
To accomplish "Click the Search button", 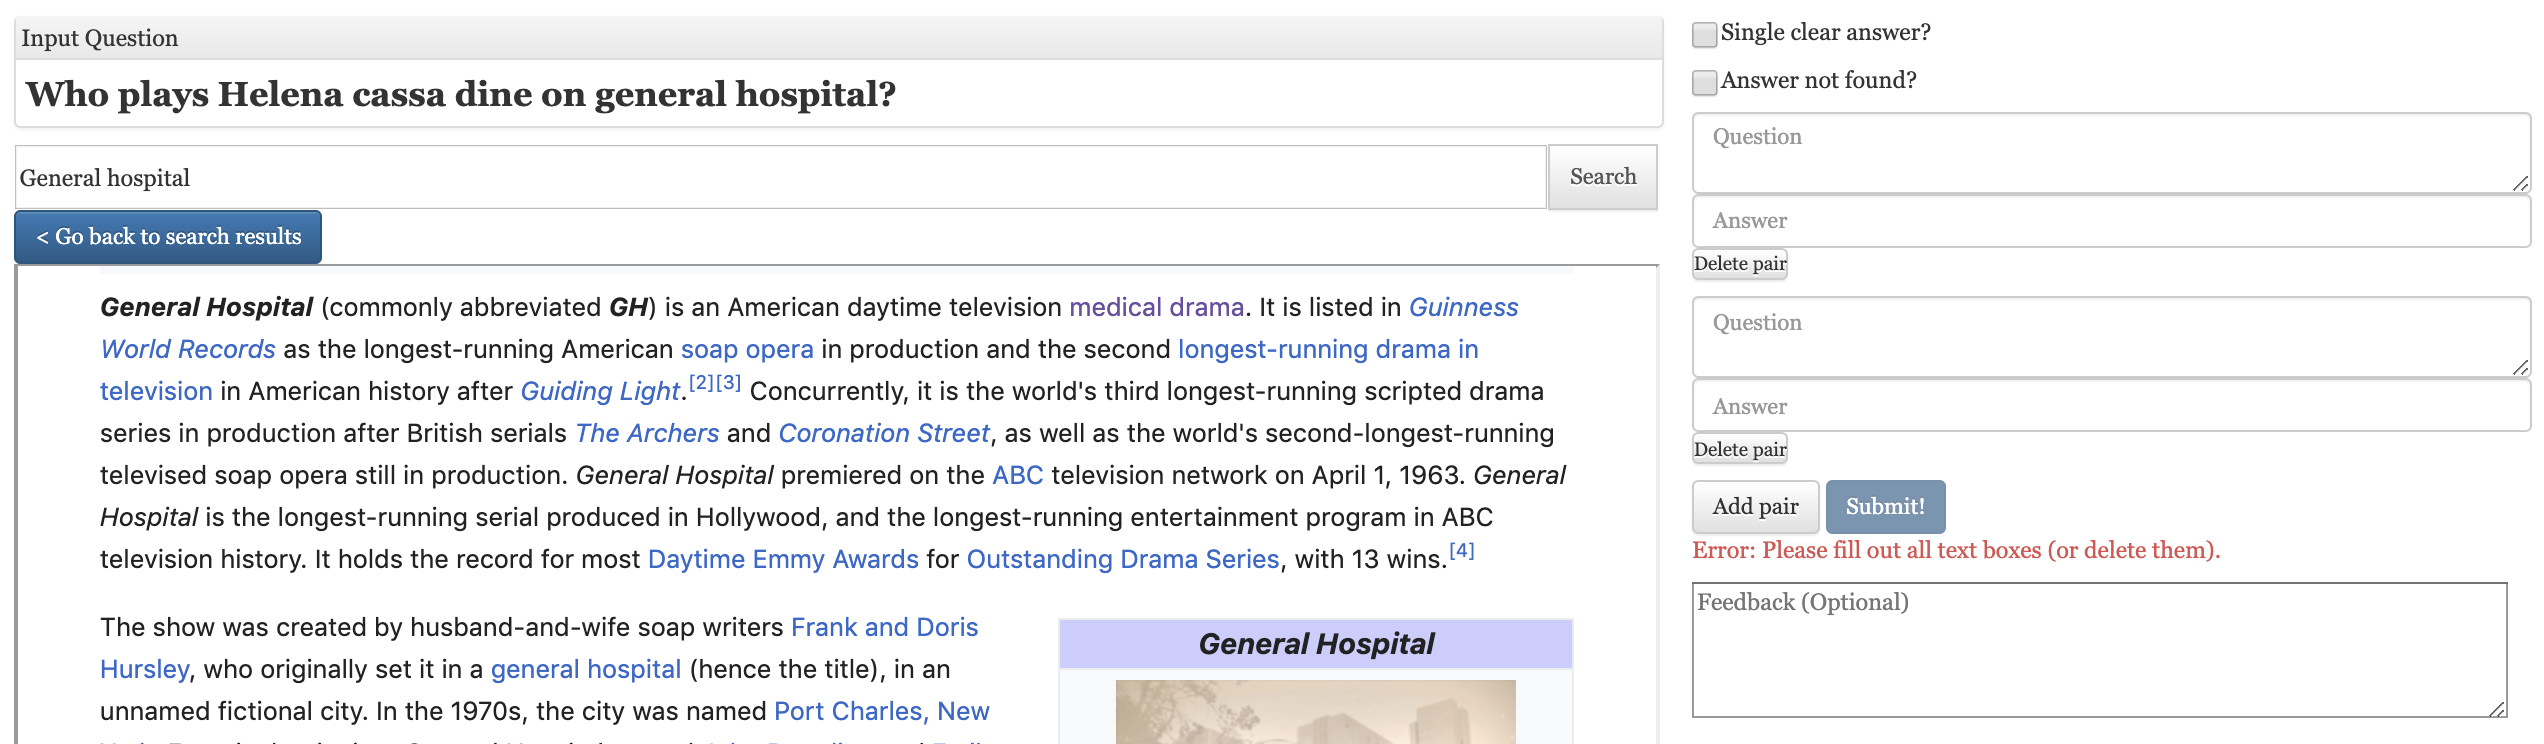I will [x=1602, y=177].
